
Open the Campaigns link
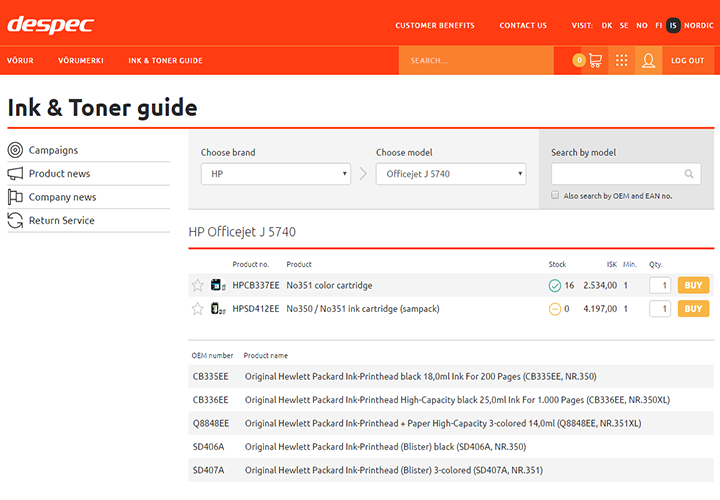click(53, 150)
